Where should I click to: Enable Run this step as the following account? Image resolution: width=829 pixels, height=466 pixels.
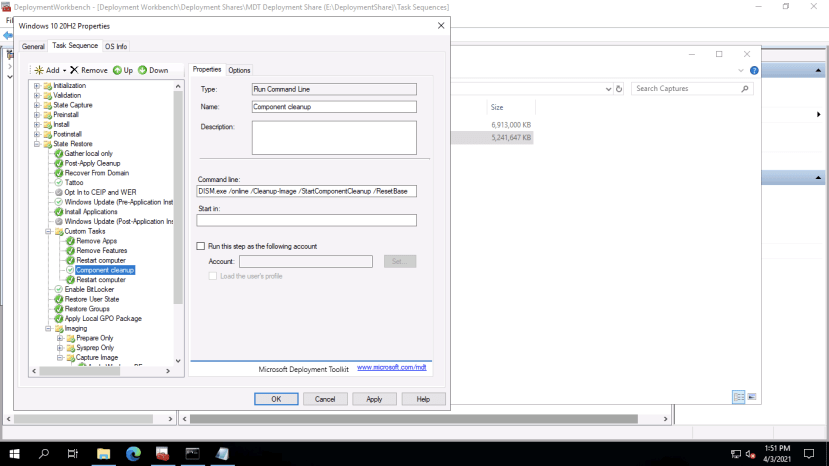tap(201, 246)
